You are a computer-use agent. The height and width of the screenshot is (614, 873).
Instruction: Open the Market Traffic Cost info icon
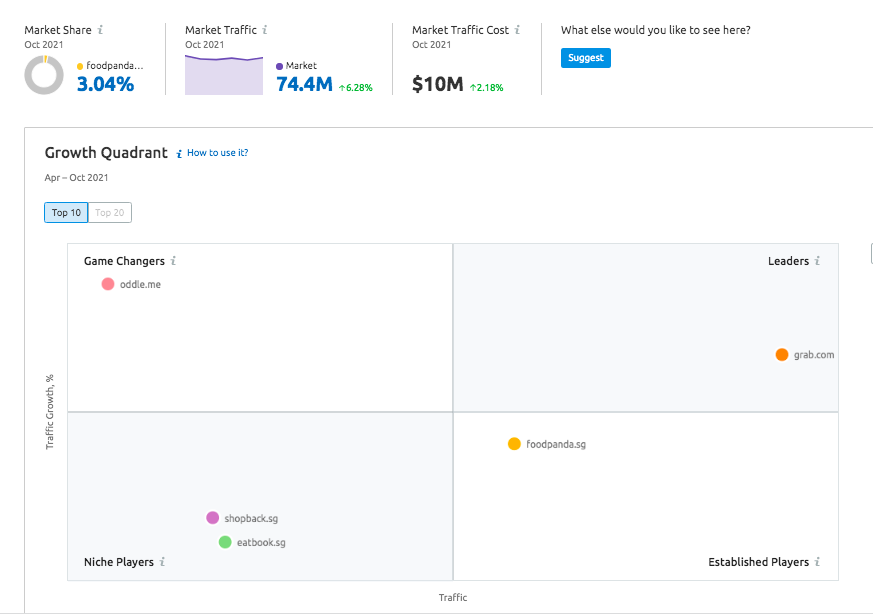click(517, 30)
